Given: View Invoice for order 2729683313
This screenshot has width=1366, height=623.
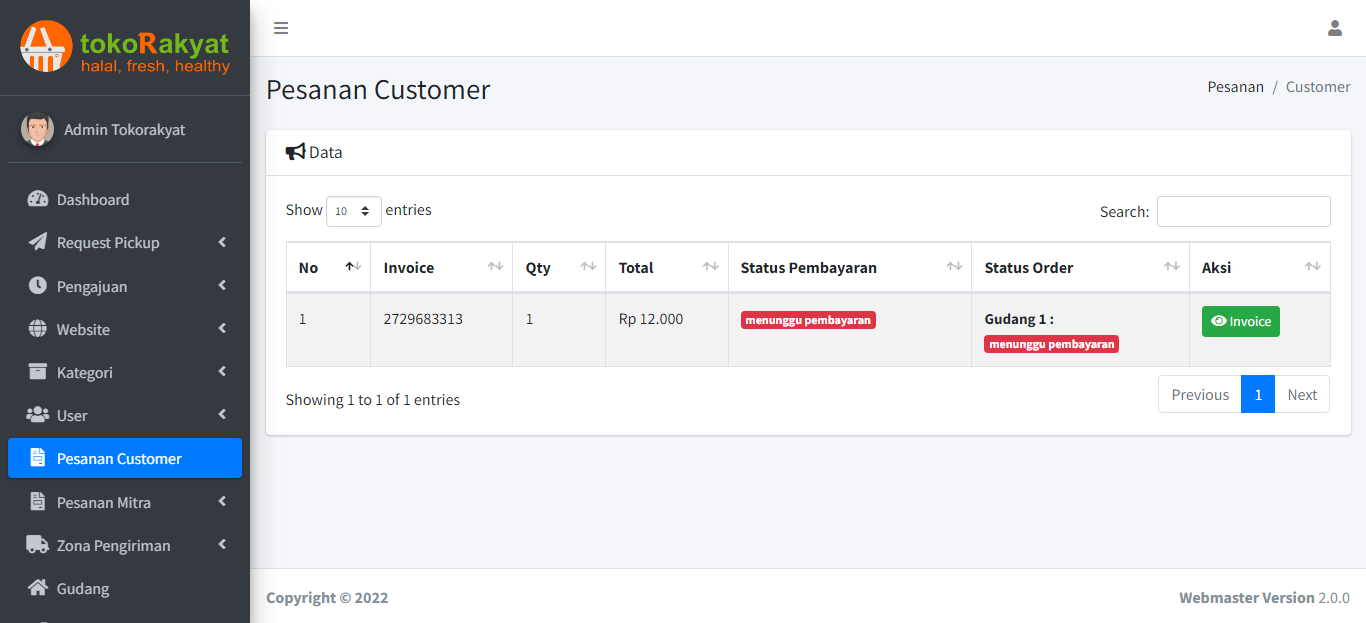Looking at the screenshot, I should pyautogui.click(x=1240, y=321).
